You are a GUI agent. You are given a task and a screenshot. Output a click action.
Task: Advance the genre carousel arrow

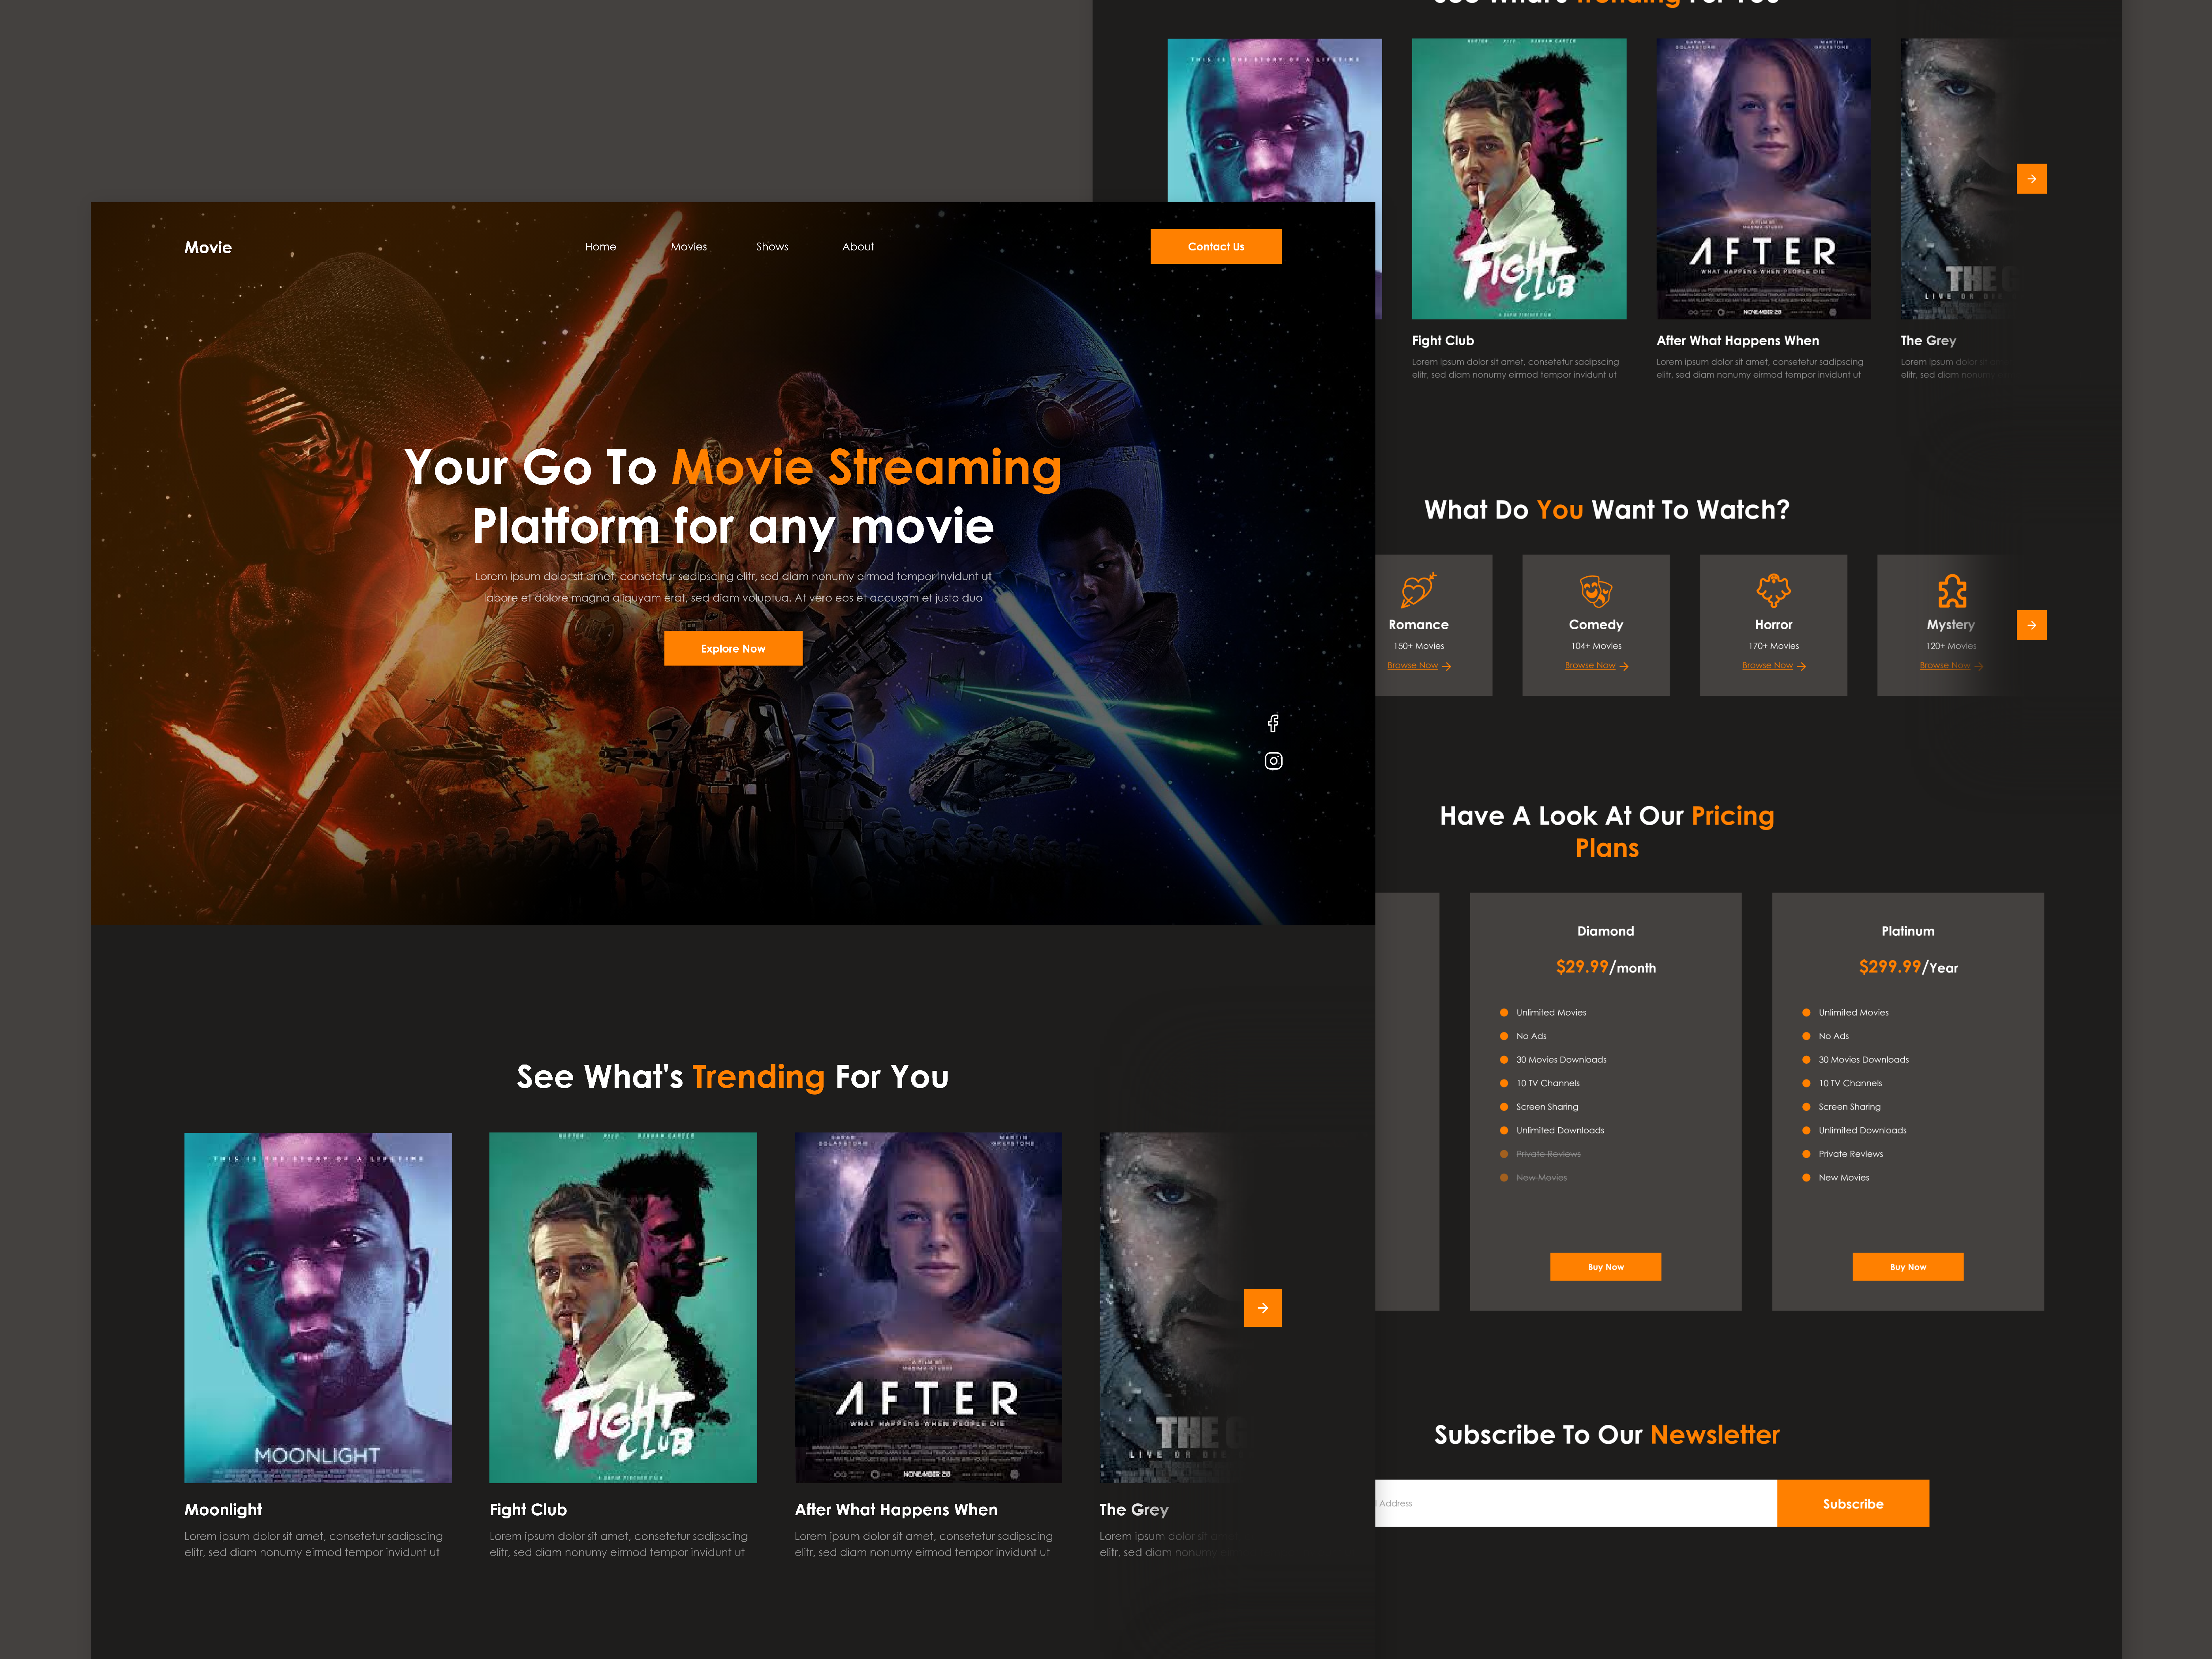(x=2031, y=625)
